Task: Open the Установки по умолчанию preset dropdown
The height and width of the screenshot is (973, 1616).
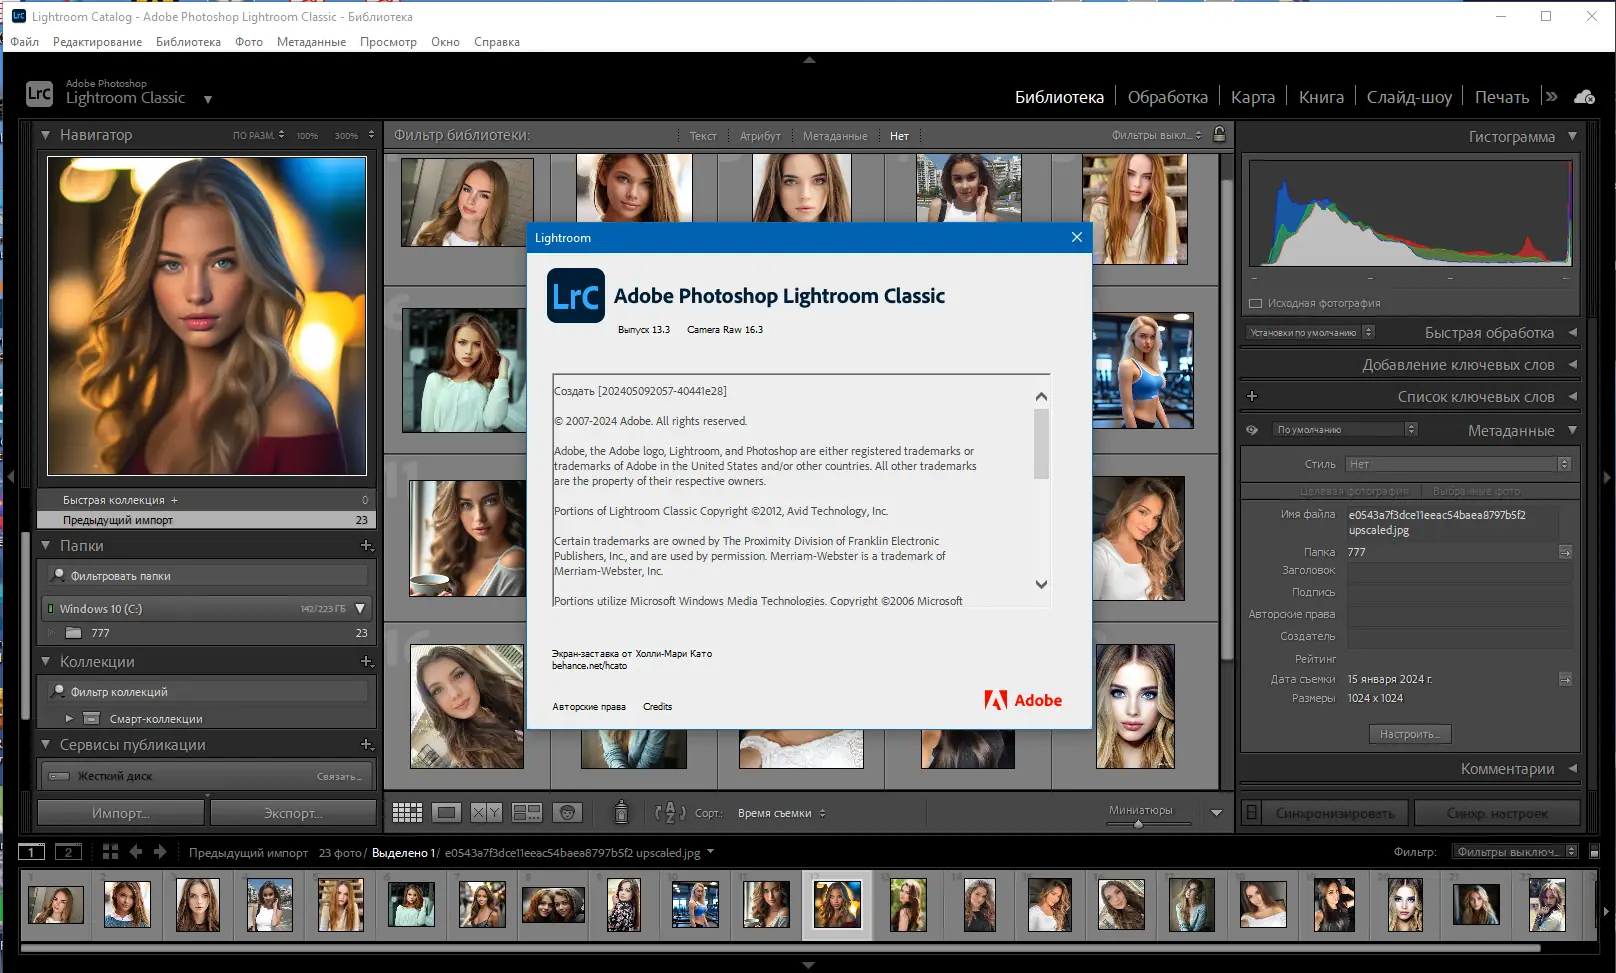Action: pyautogui.click(x=1310, y=332)
